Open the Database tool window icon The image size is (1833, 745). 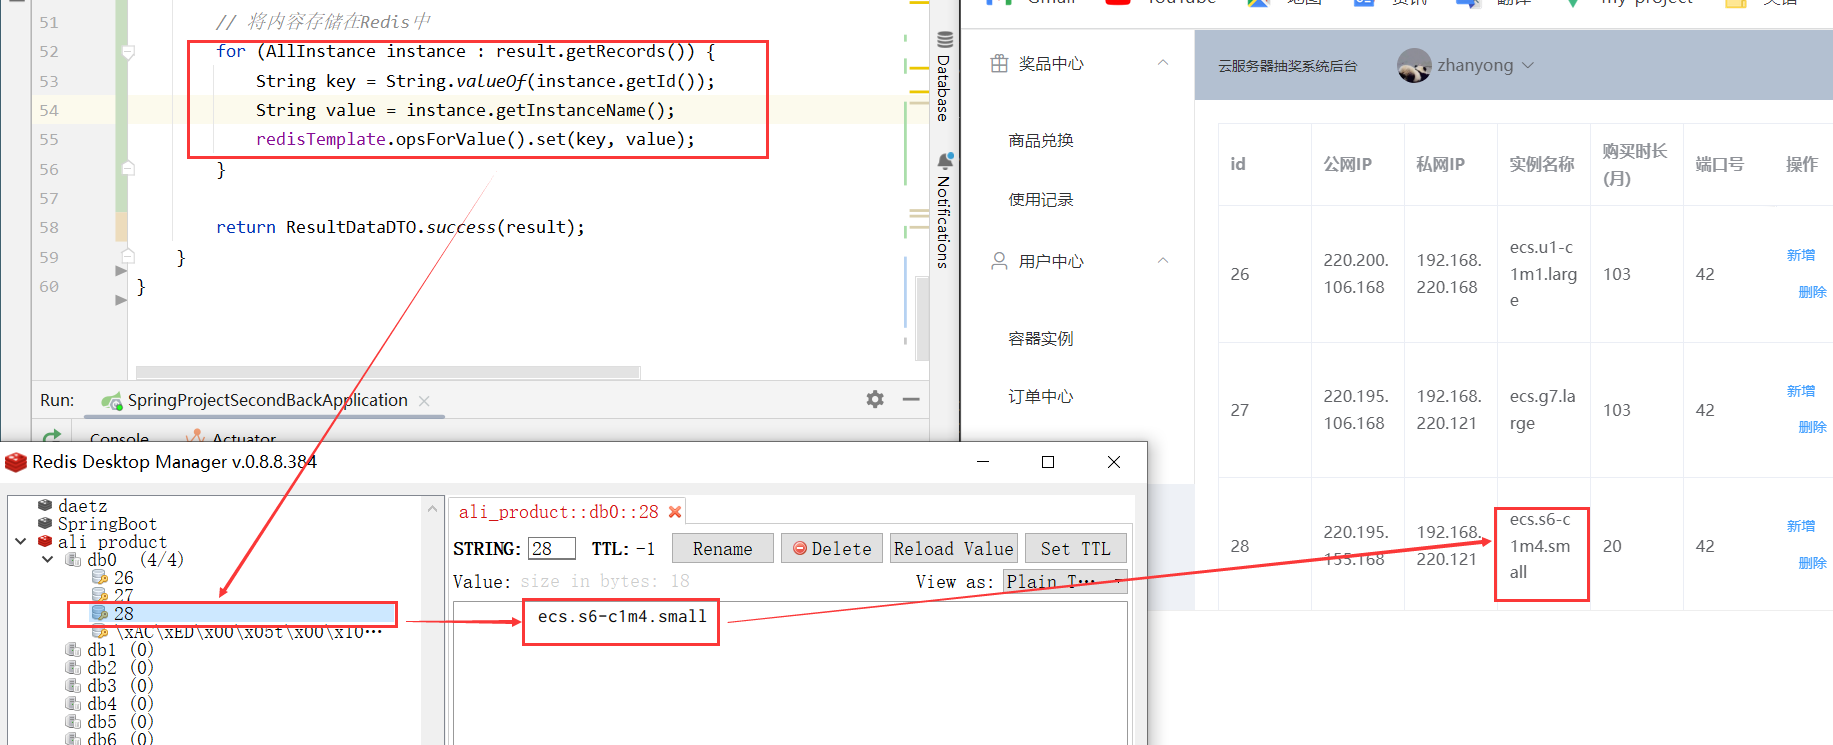point(944,40)
